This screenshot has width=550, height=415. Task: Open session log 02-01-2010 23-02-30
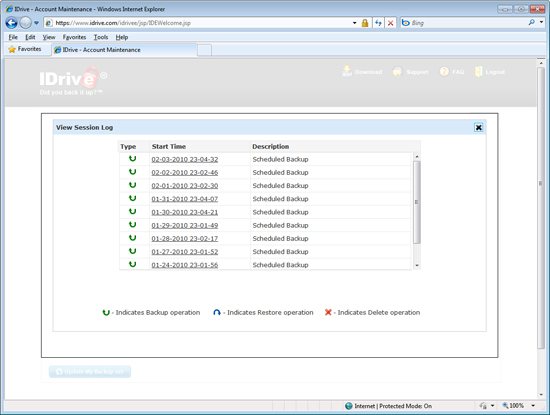[185, 186]
